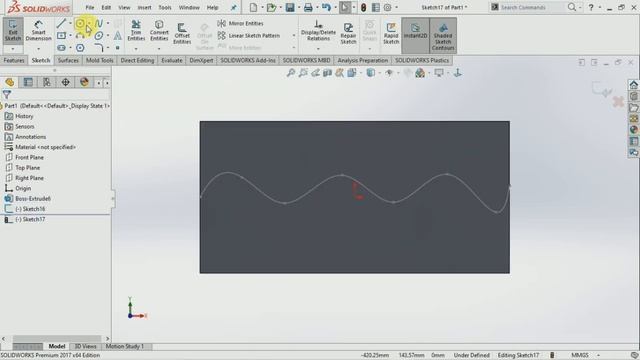Open Display/Delete Relations
This screenshot has height=360, width=640.
click(318, 31)
